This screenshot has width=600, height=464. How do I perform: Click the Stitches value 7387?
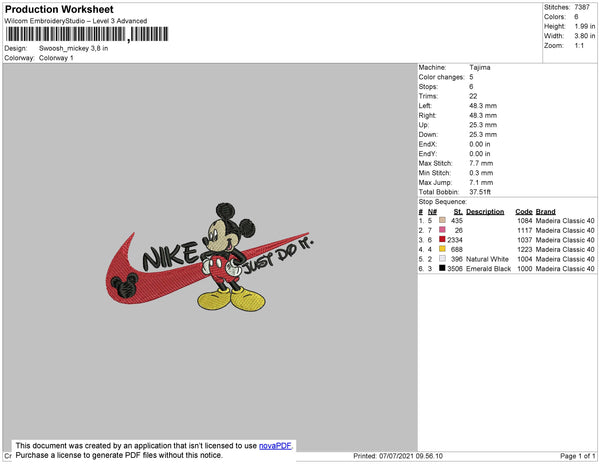click(582, 7)
